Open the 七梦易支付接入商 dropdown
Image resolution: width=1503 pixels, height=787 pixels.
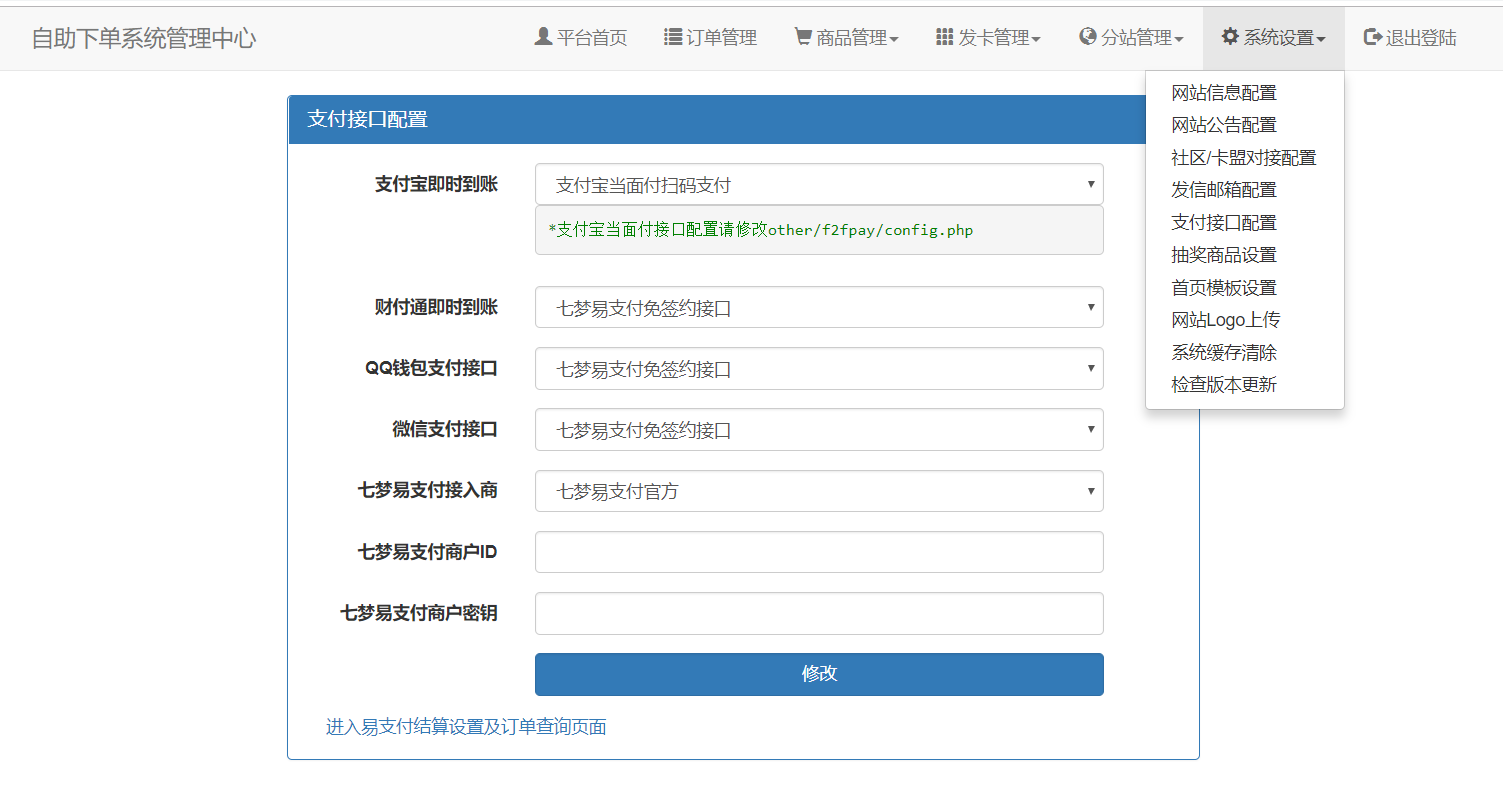pyautogui.click(x=818, y=491)
